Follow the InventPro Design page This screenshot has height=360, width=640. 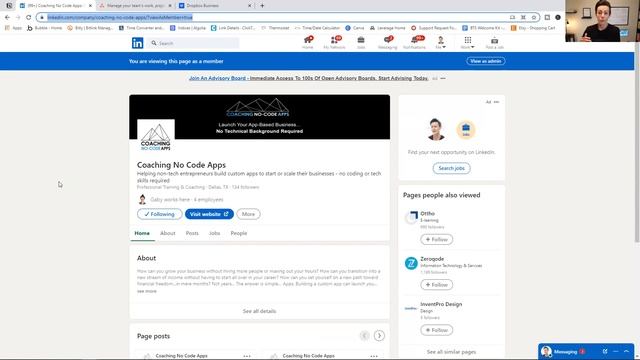pos(436,330)
